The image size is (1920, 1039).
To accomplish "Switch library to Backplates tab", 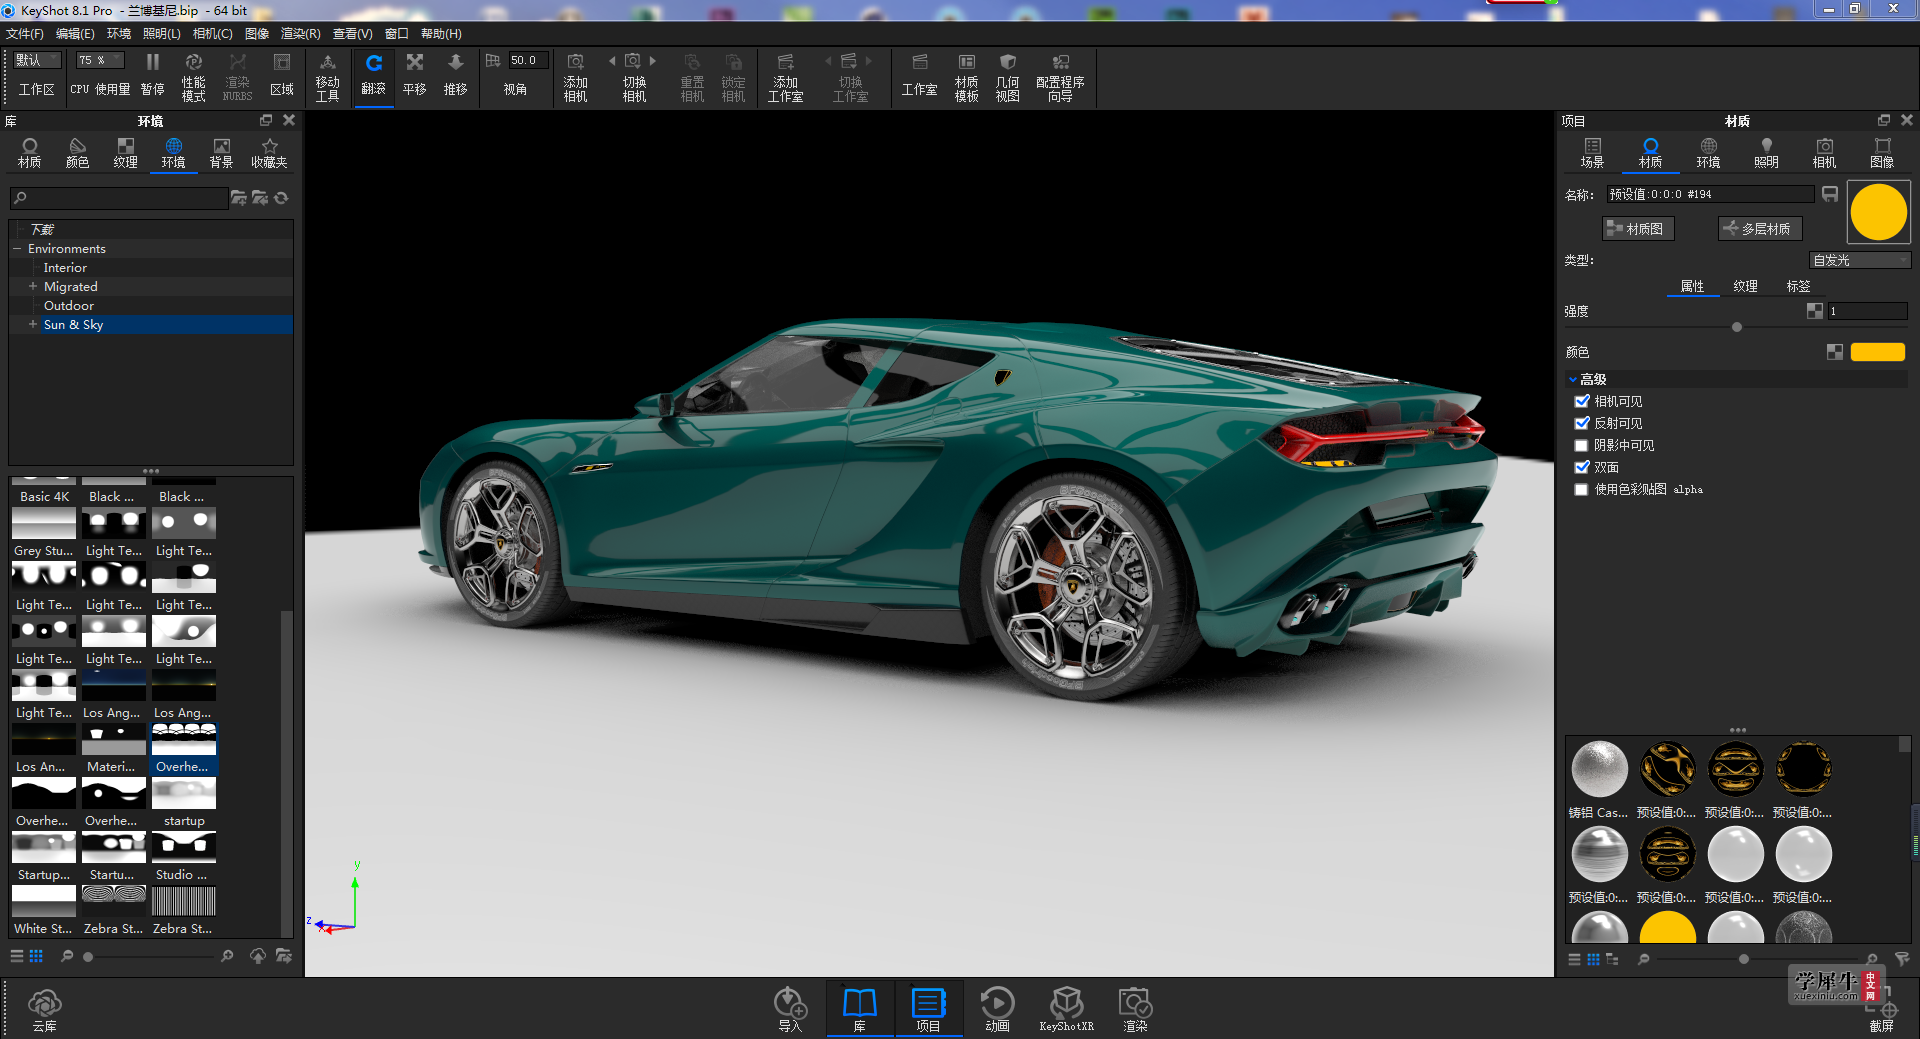I will click(221, 153).
